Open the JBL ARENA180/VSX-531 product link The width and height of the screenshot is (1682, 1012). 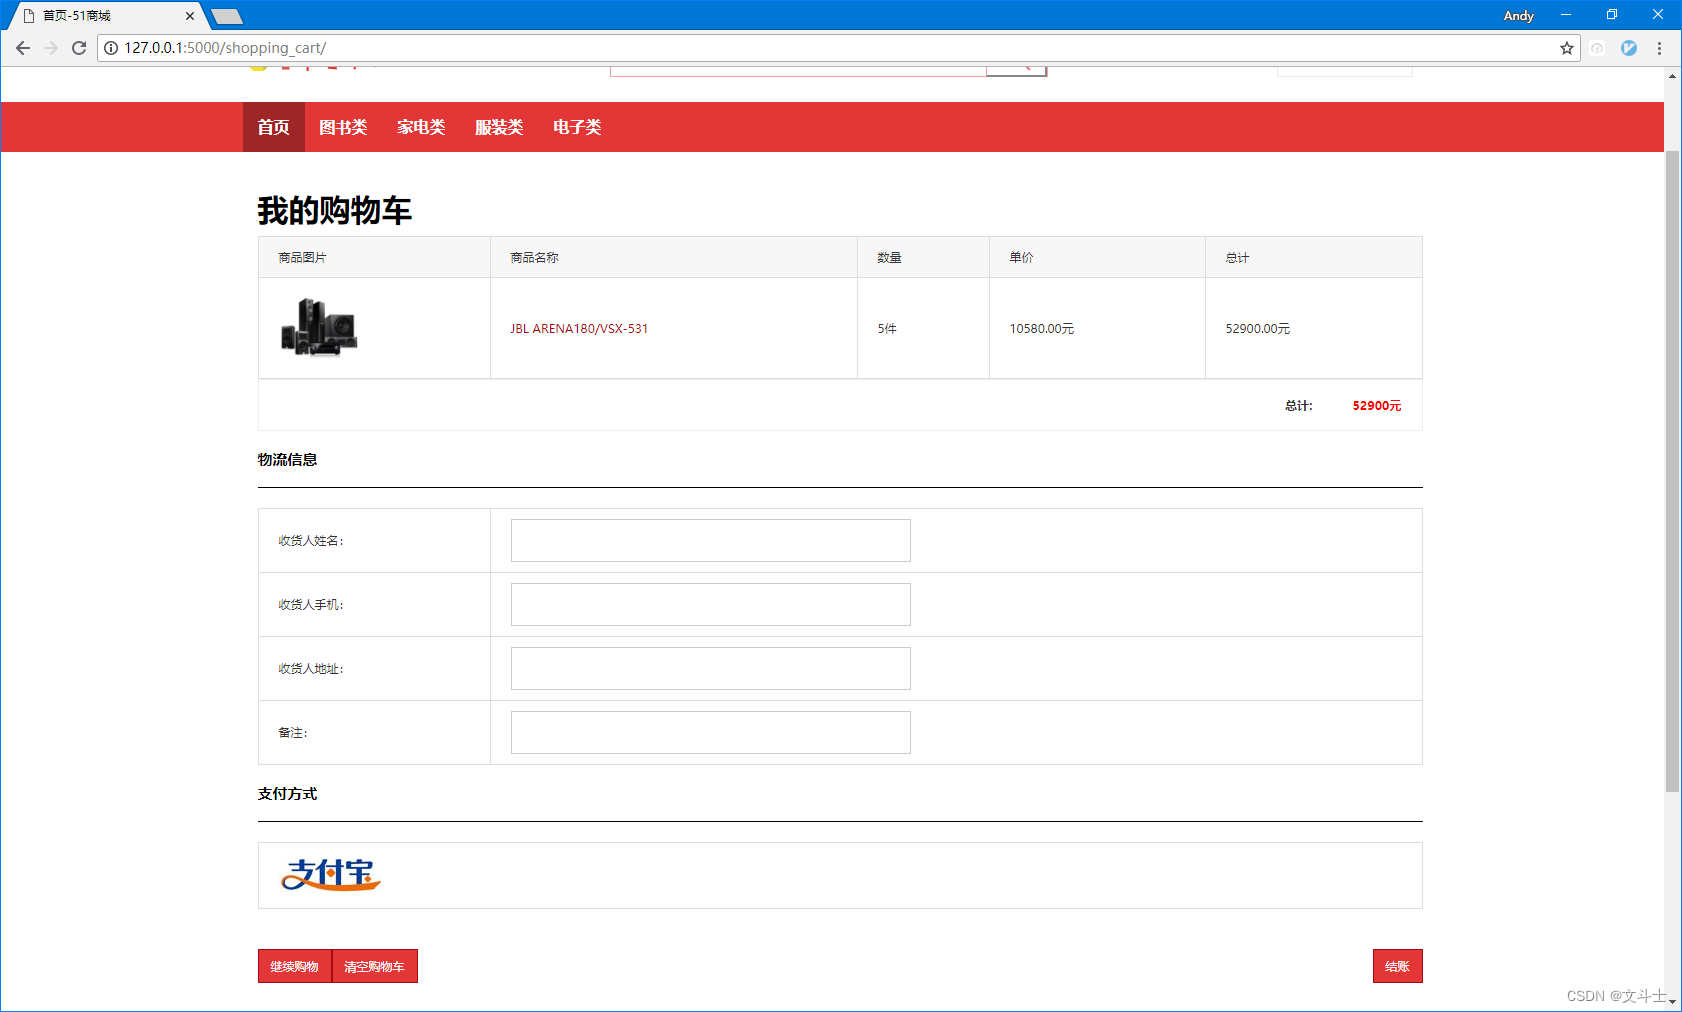pos(579,328)
